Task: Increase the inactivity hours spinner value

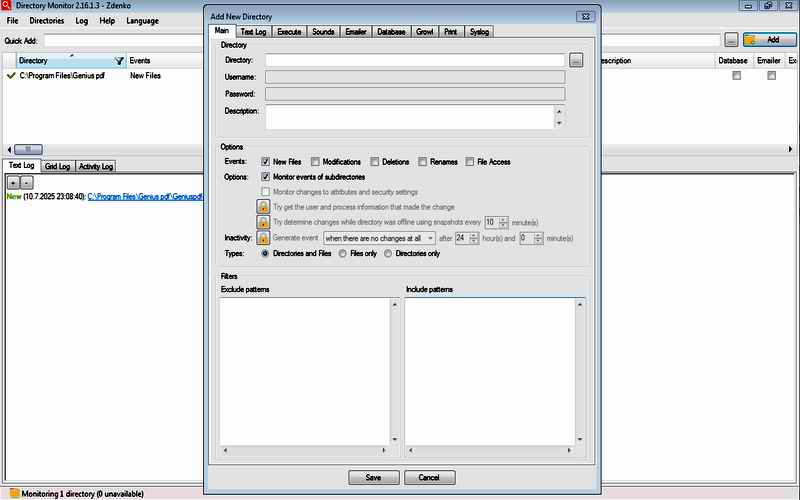Action: point(473,236)
